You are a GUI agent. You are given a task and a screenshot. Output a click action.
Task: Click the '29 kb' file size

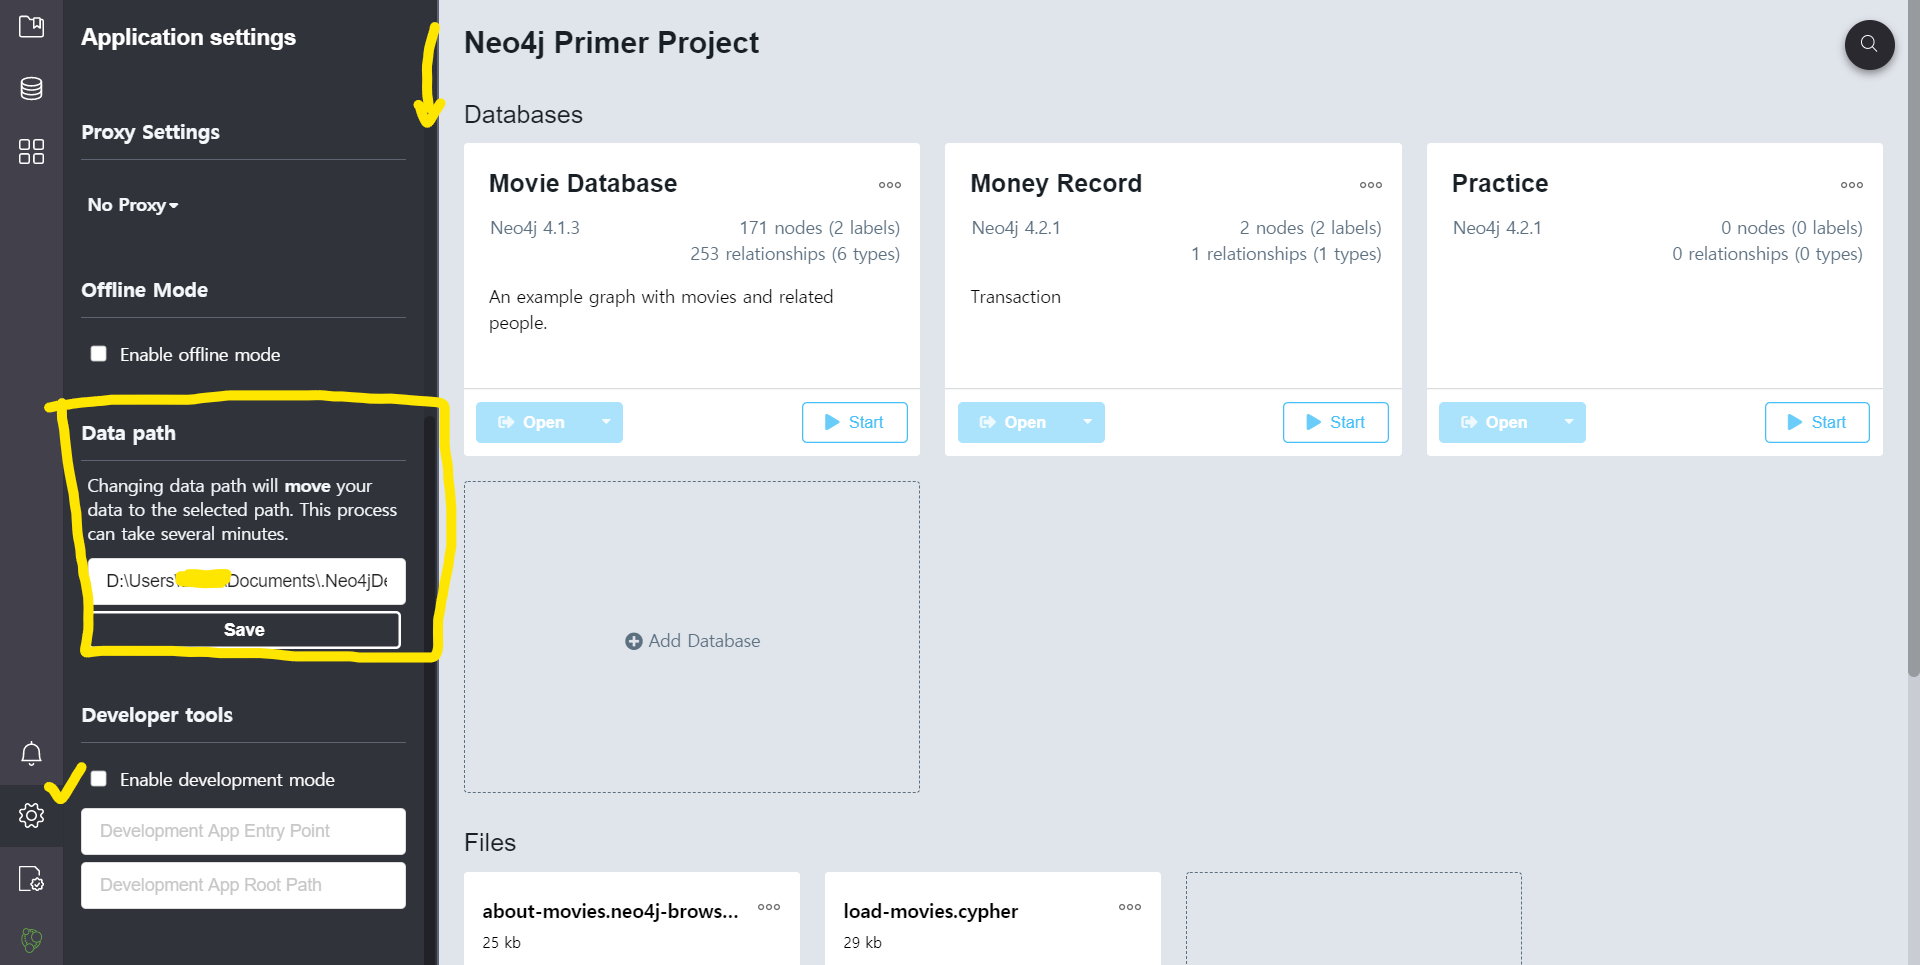[862, 942]
